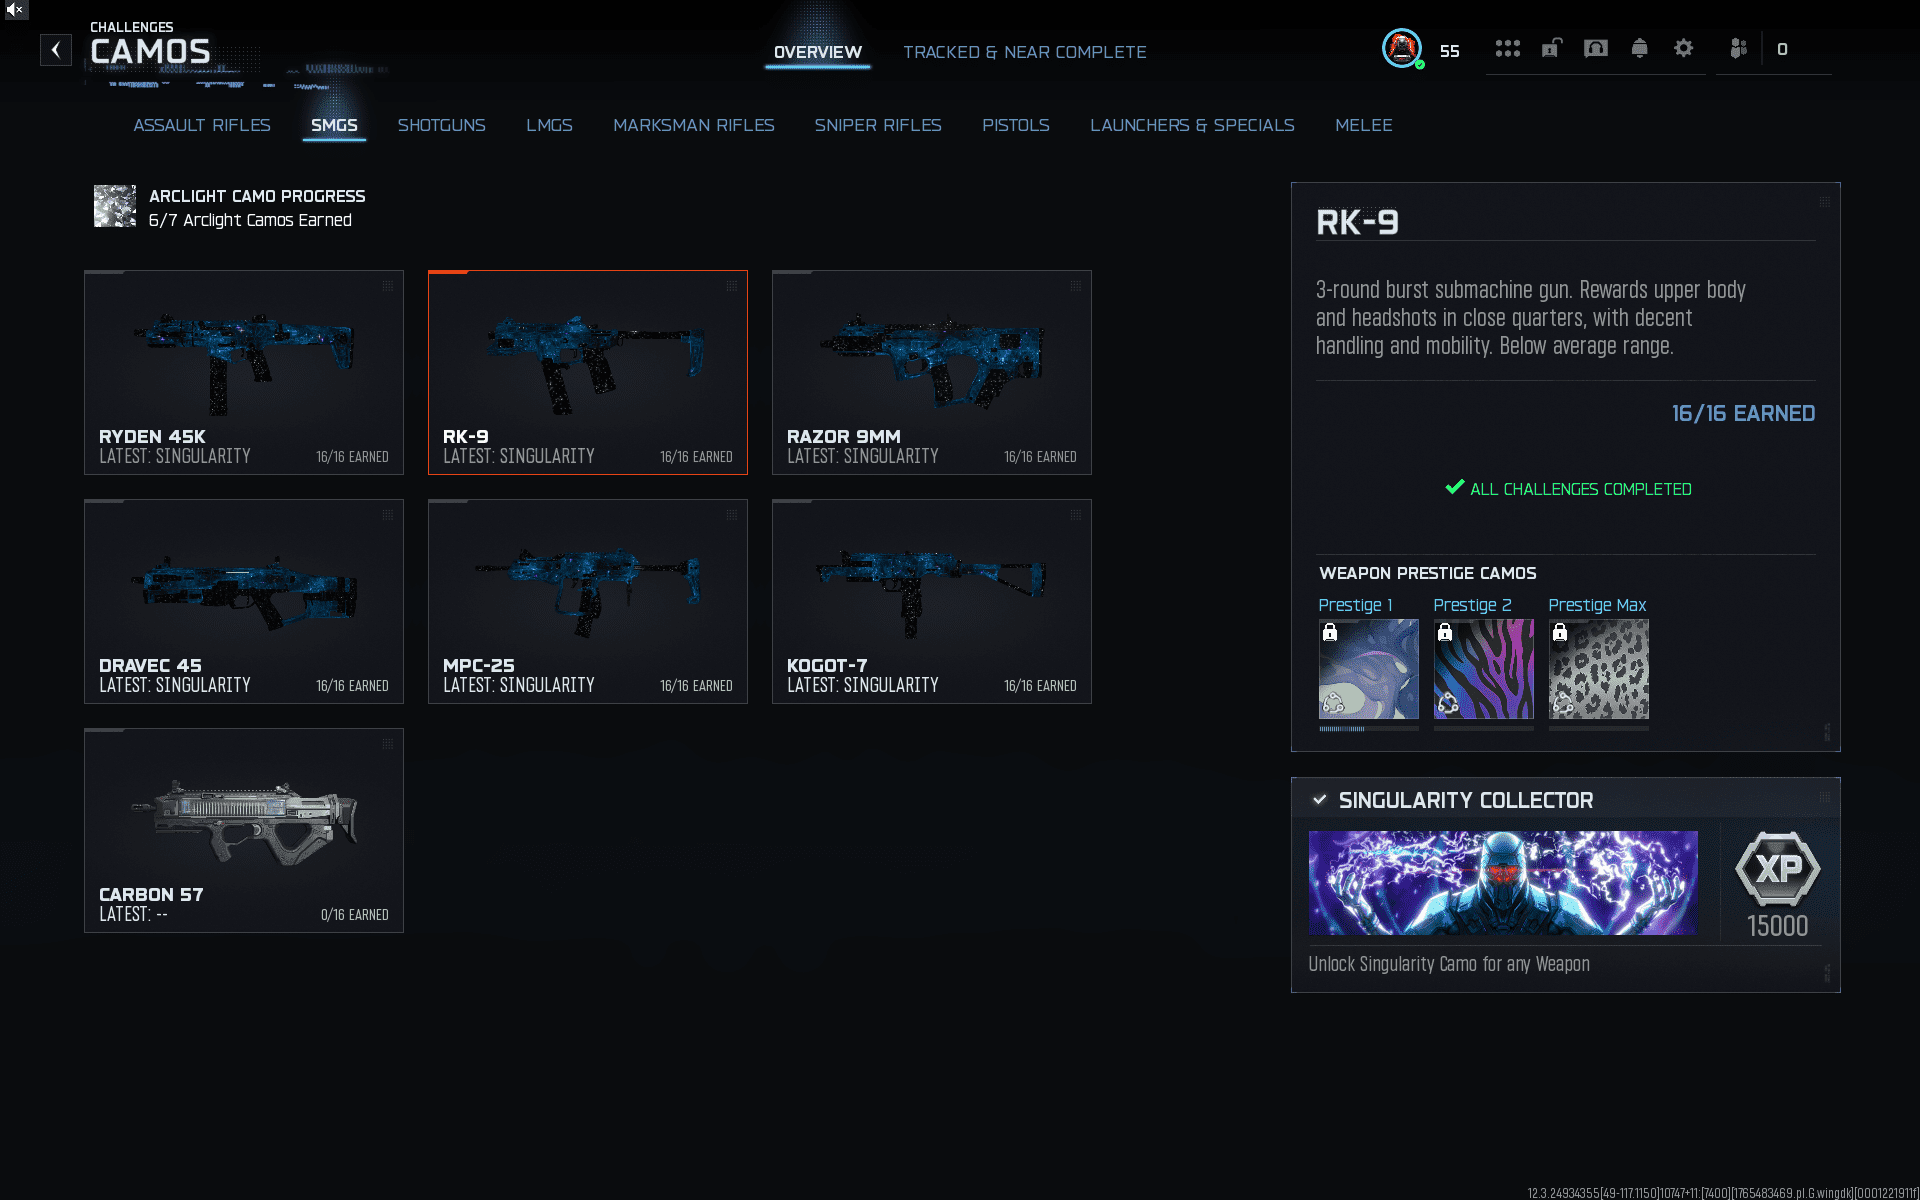The height and width of the screenshot is (1200, 1920).
Task: Toggle the mute speaker icon
Action: point(14,9)
